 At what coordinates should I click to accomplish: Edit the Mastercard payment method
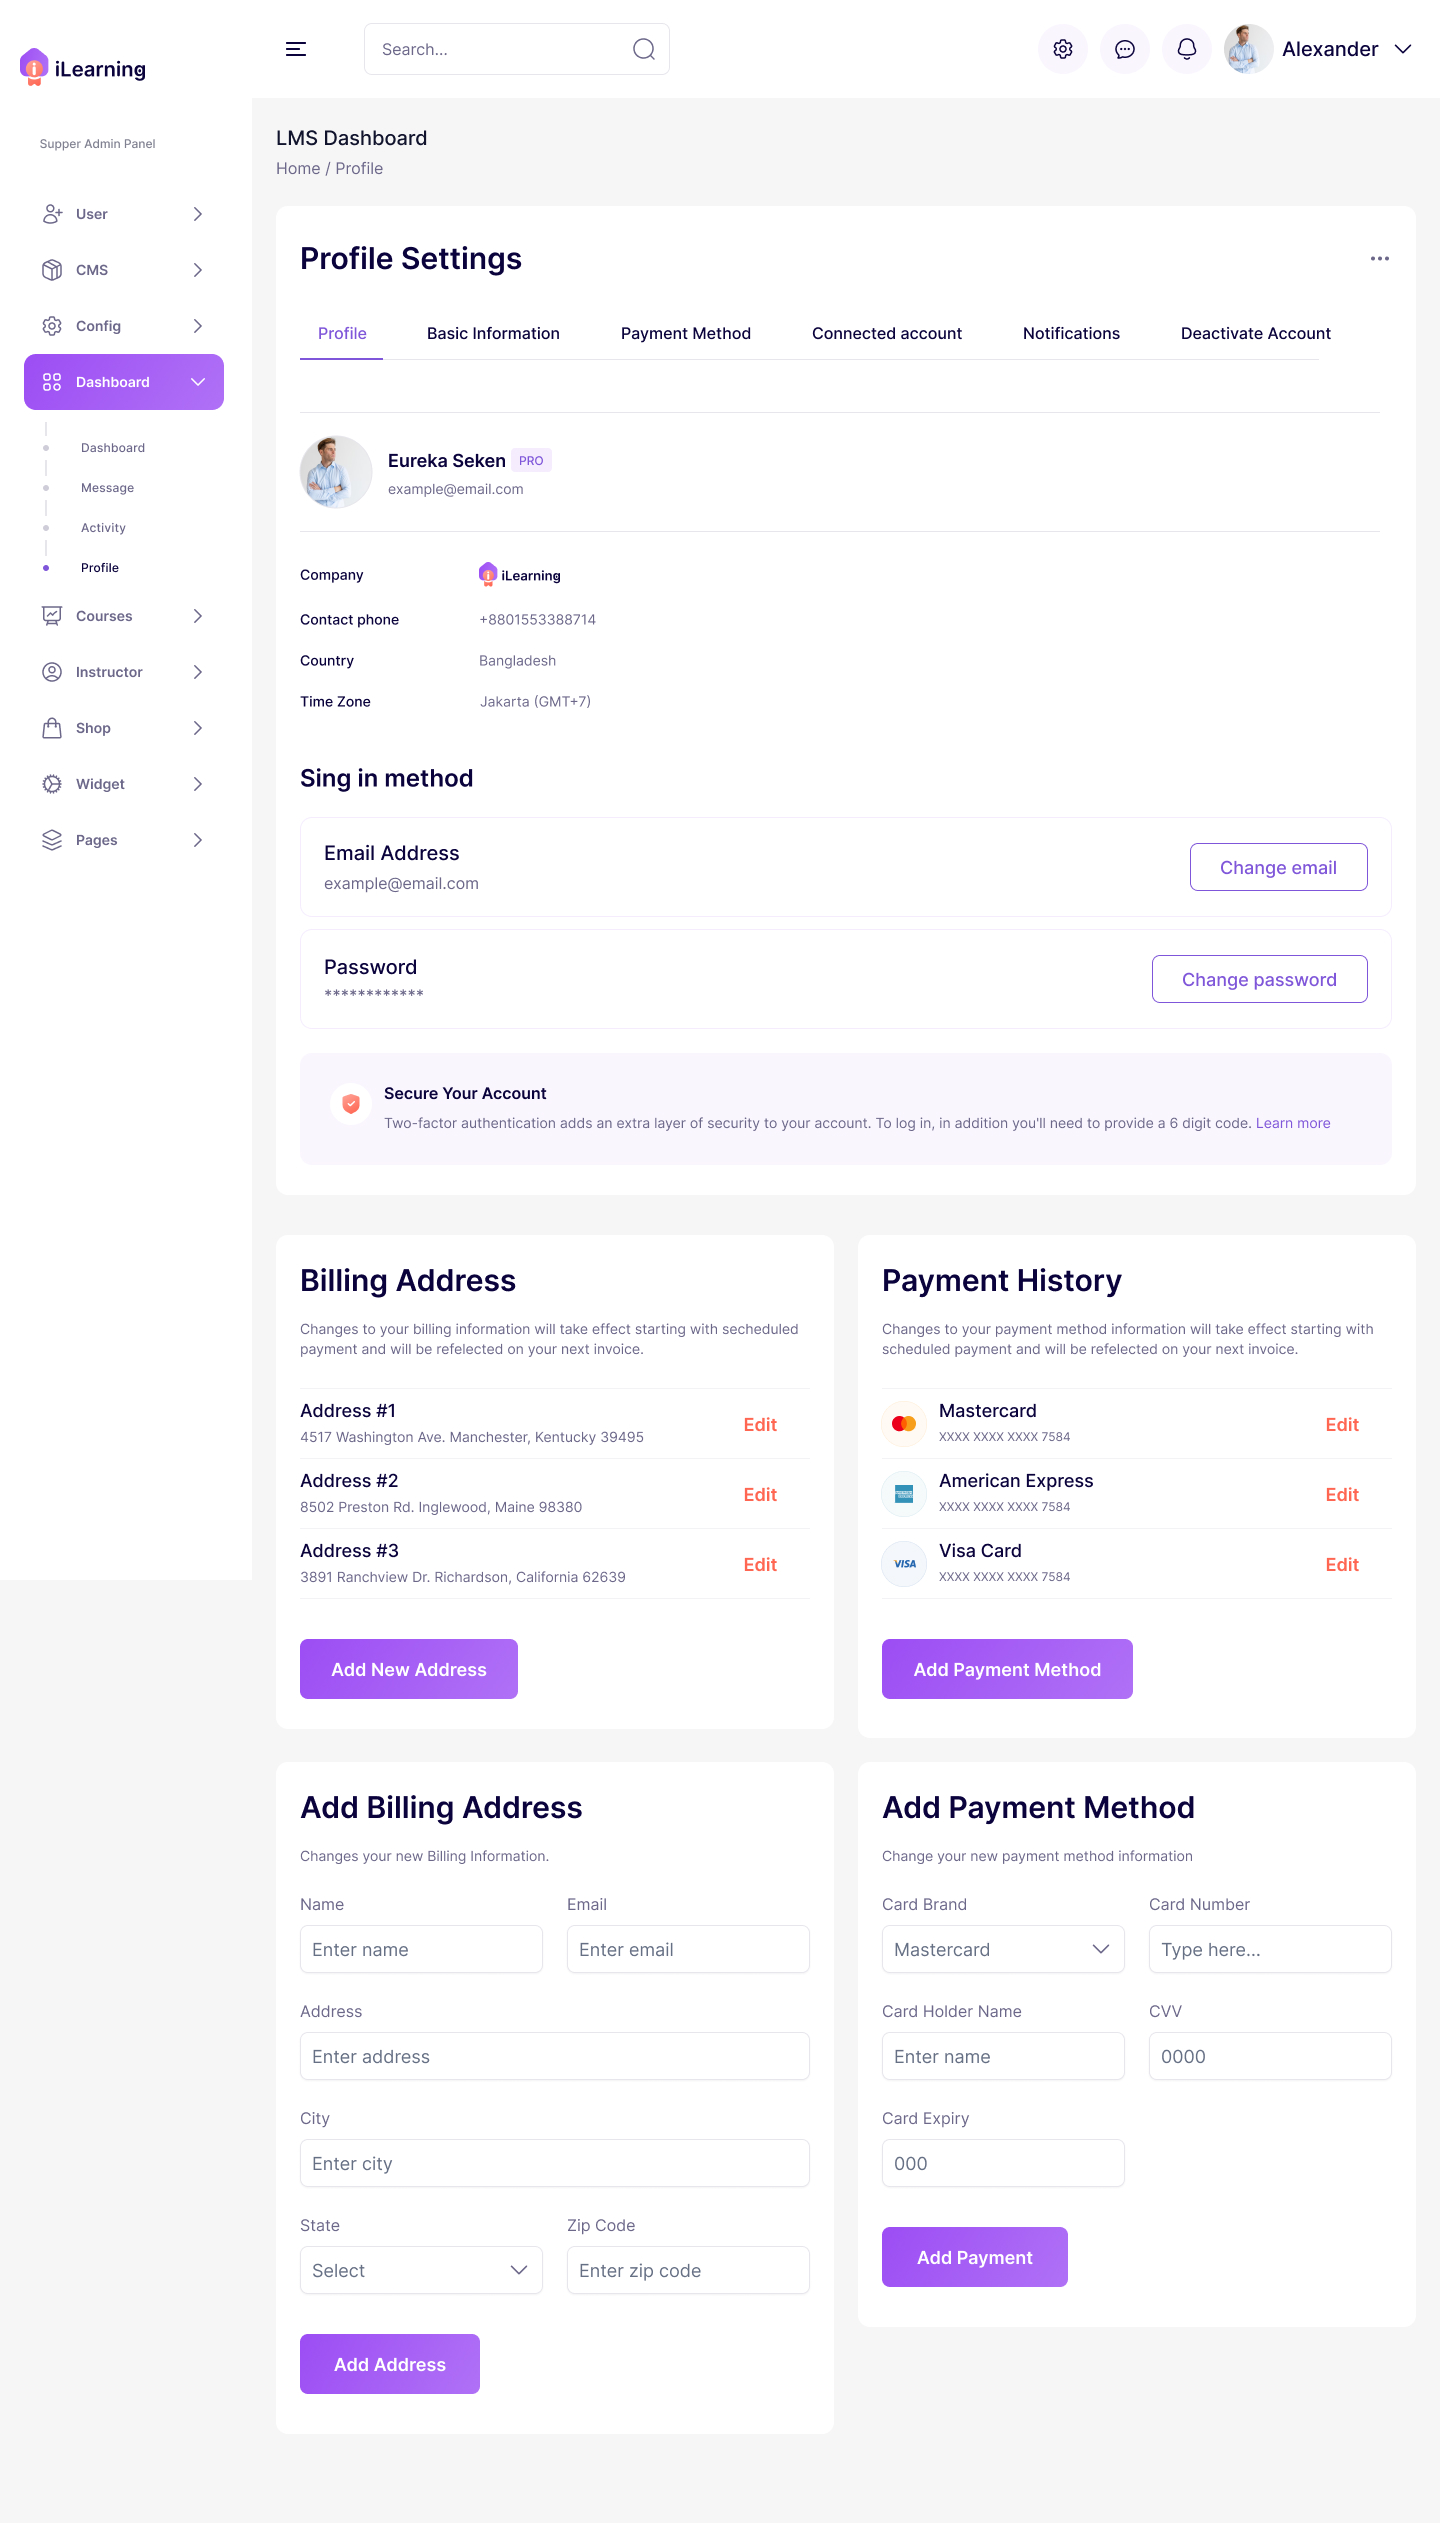pyautogui.click(x=1342, y=1425)
